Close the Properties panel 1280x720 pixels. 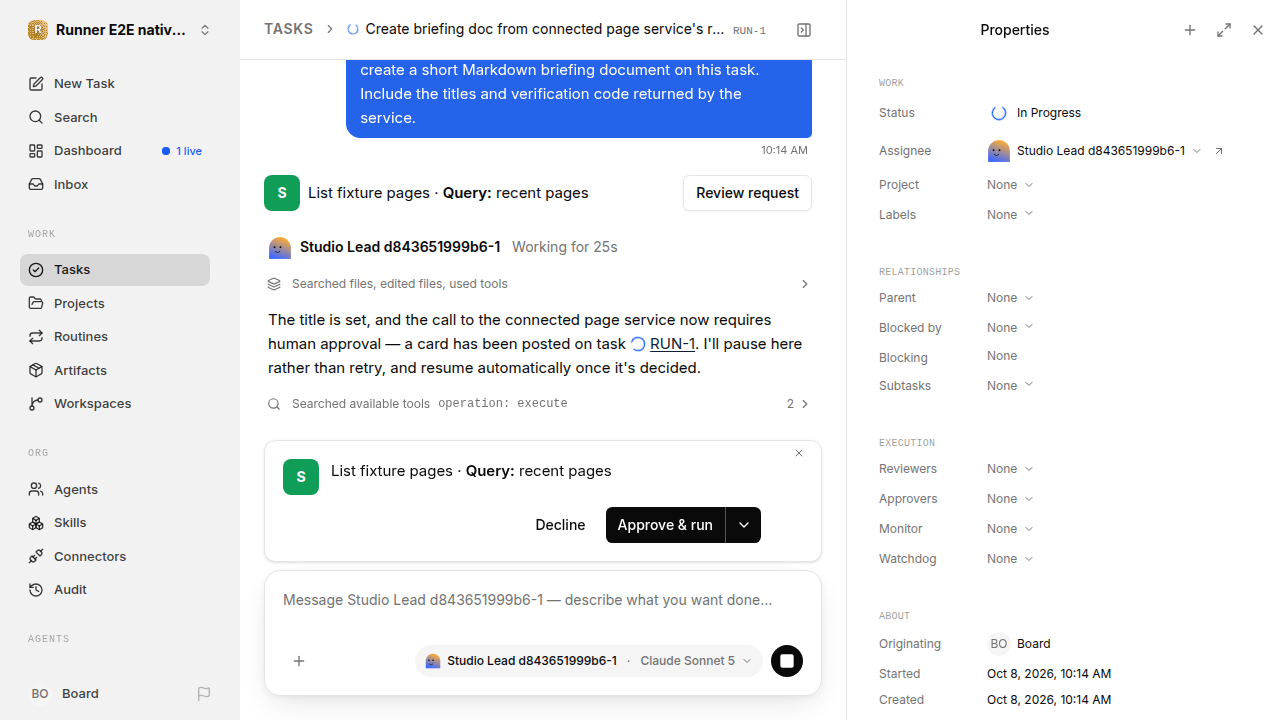pyautogui.click(x=1258, y=30)
